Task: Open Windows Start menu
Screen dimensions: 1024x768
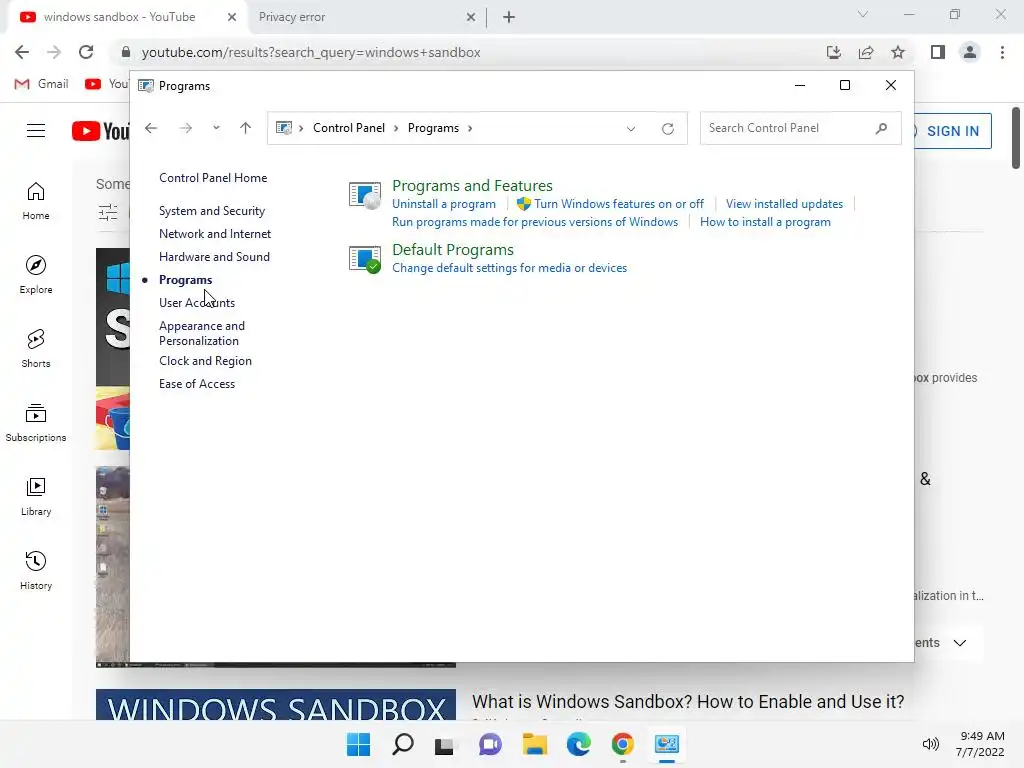Action: pos(358,744)
